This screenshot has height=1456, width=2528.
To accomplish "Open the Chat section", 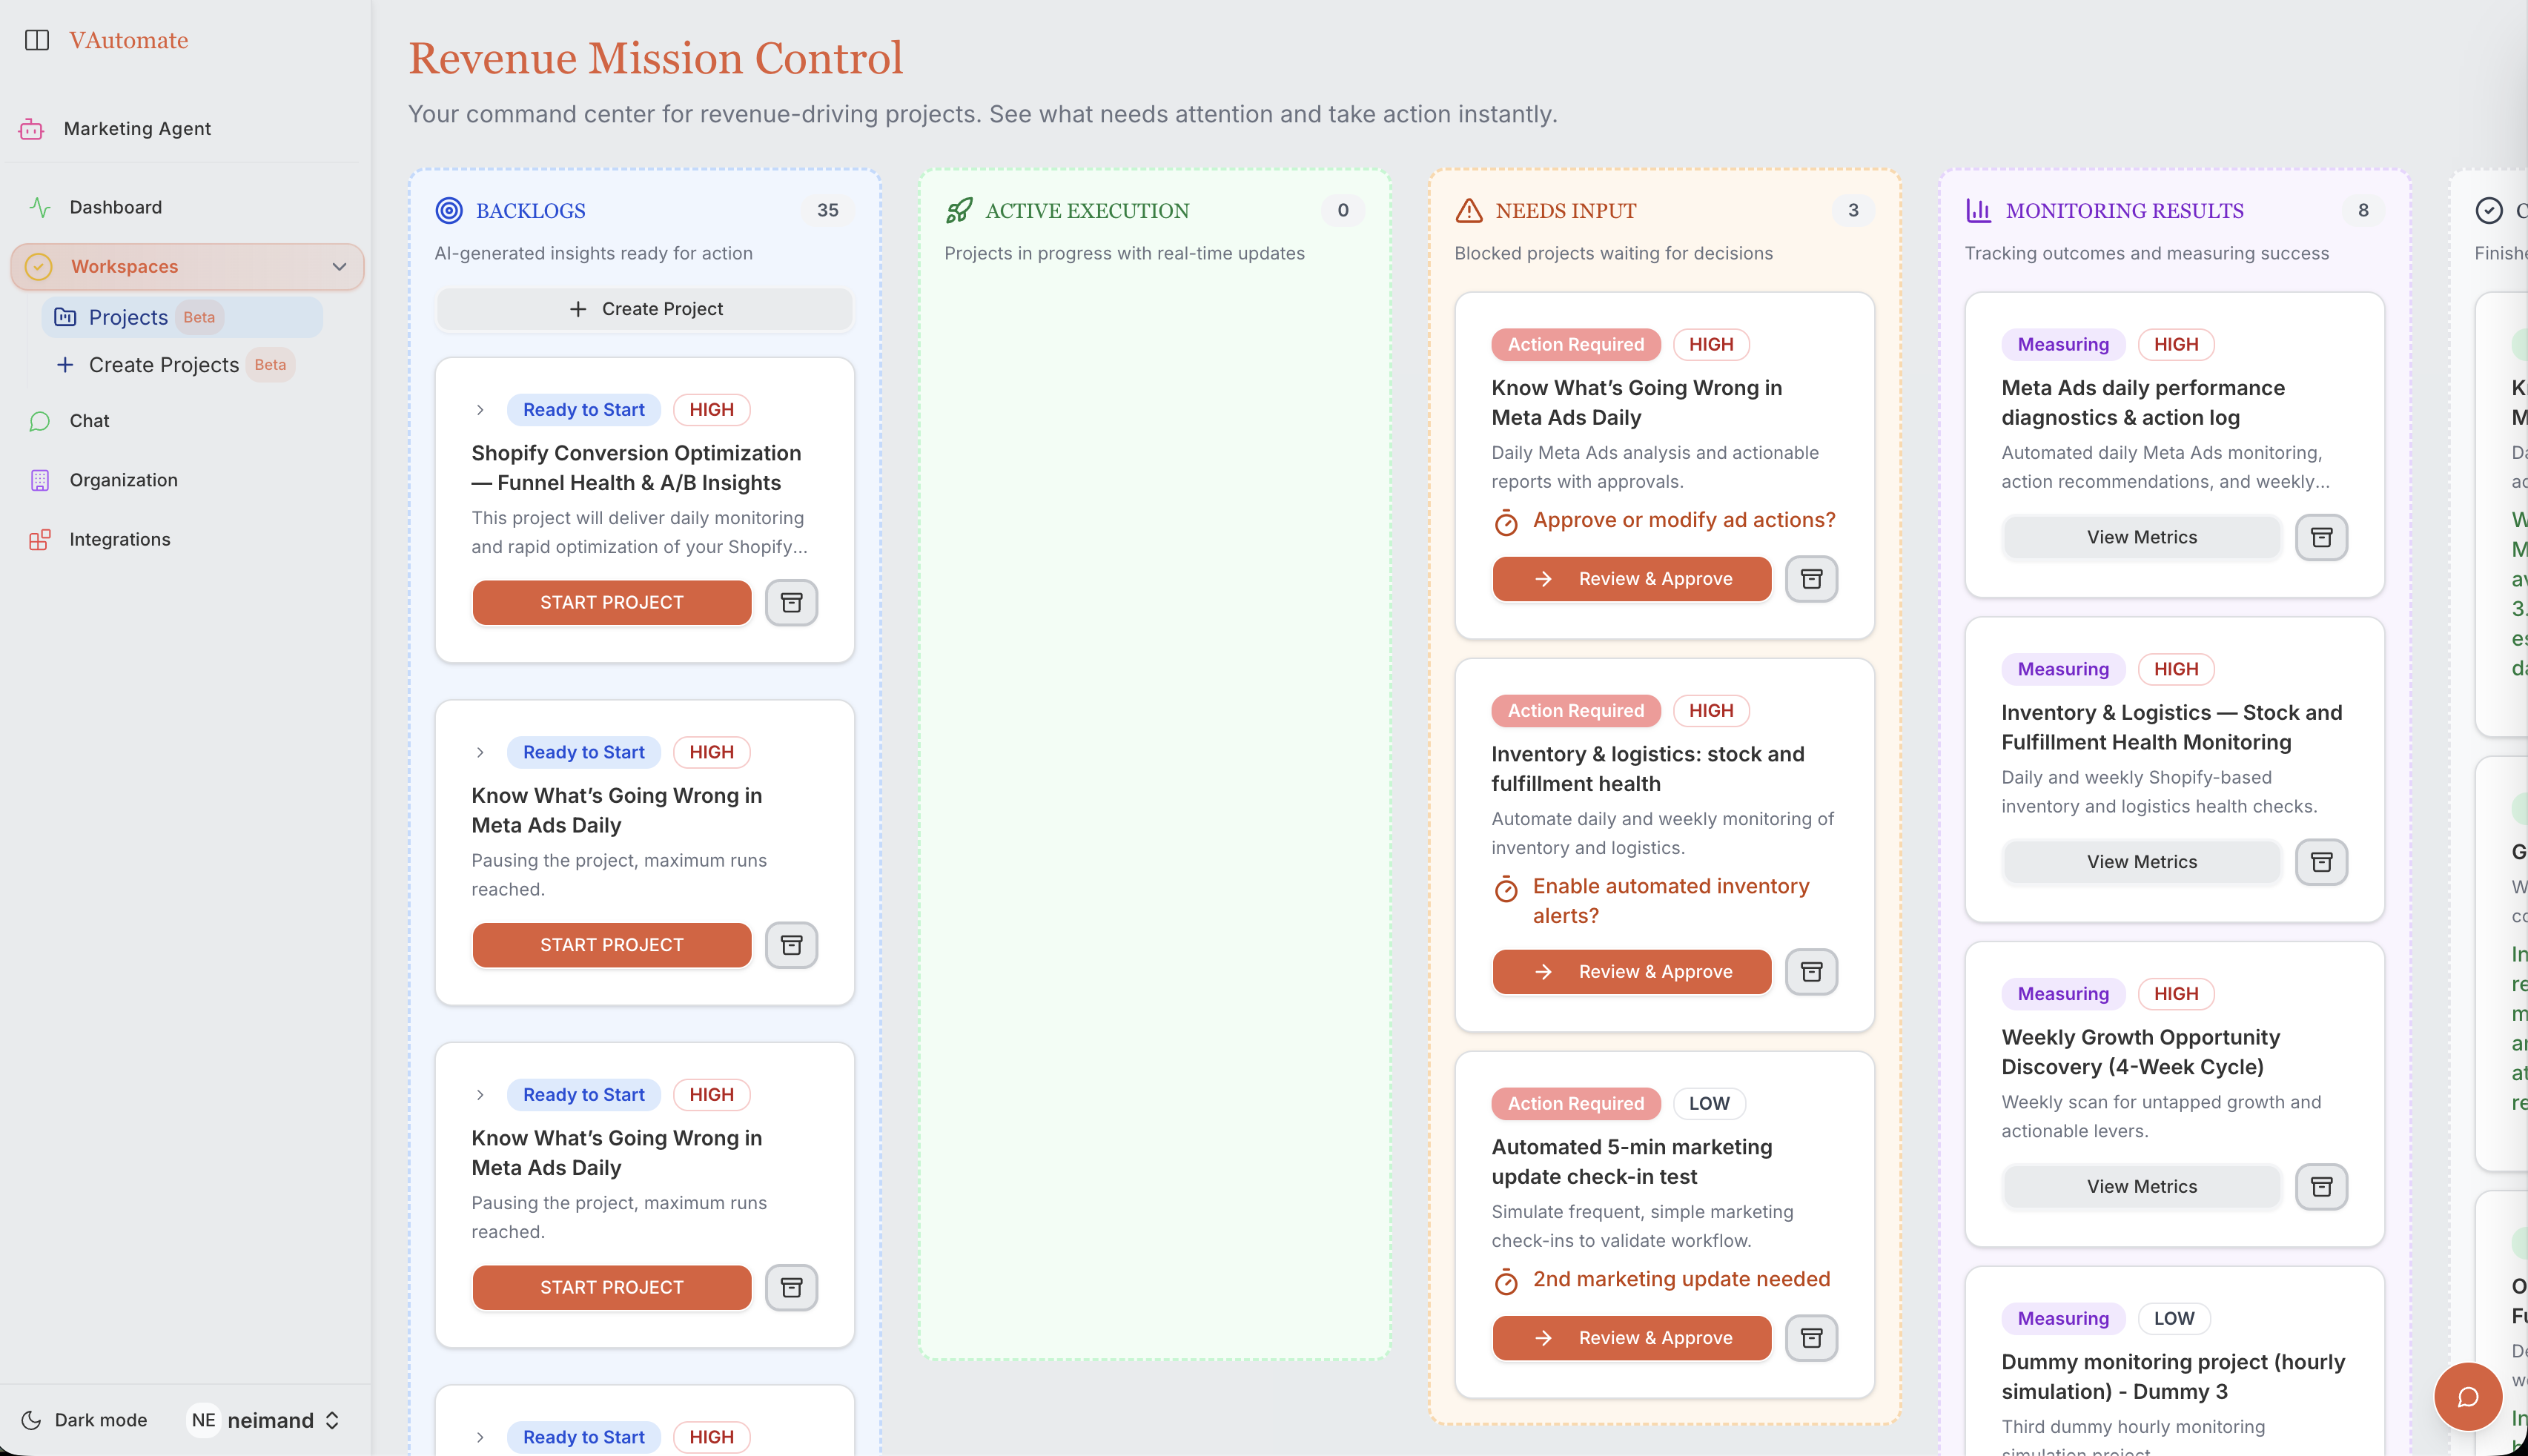I will [89, 421].
